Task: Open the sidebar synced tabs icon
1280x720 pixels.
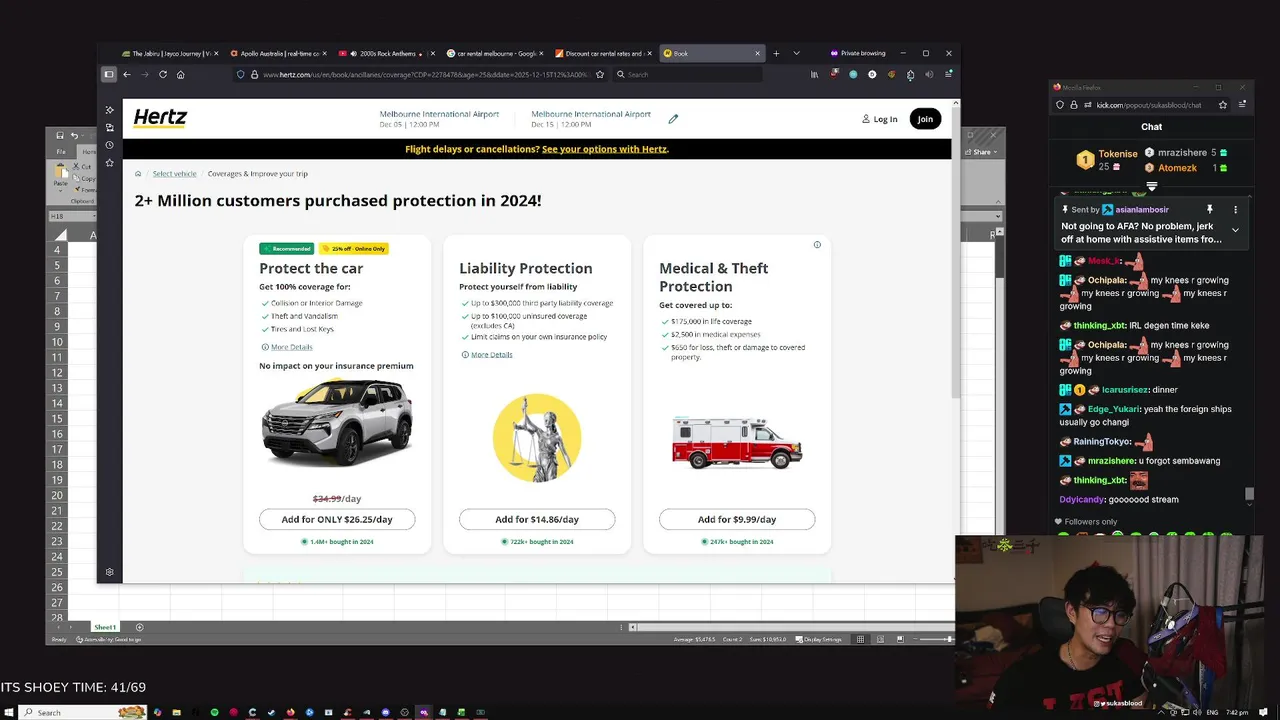Action: [x=109, y=128]
